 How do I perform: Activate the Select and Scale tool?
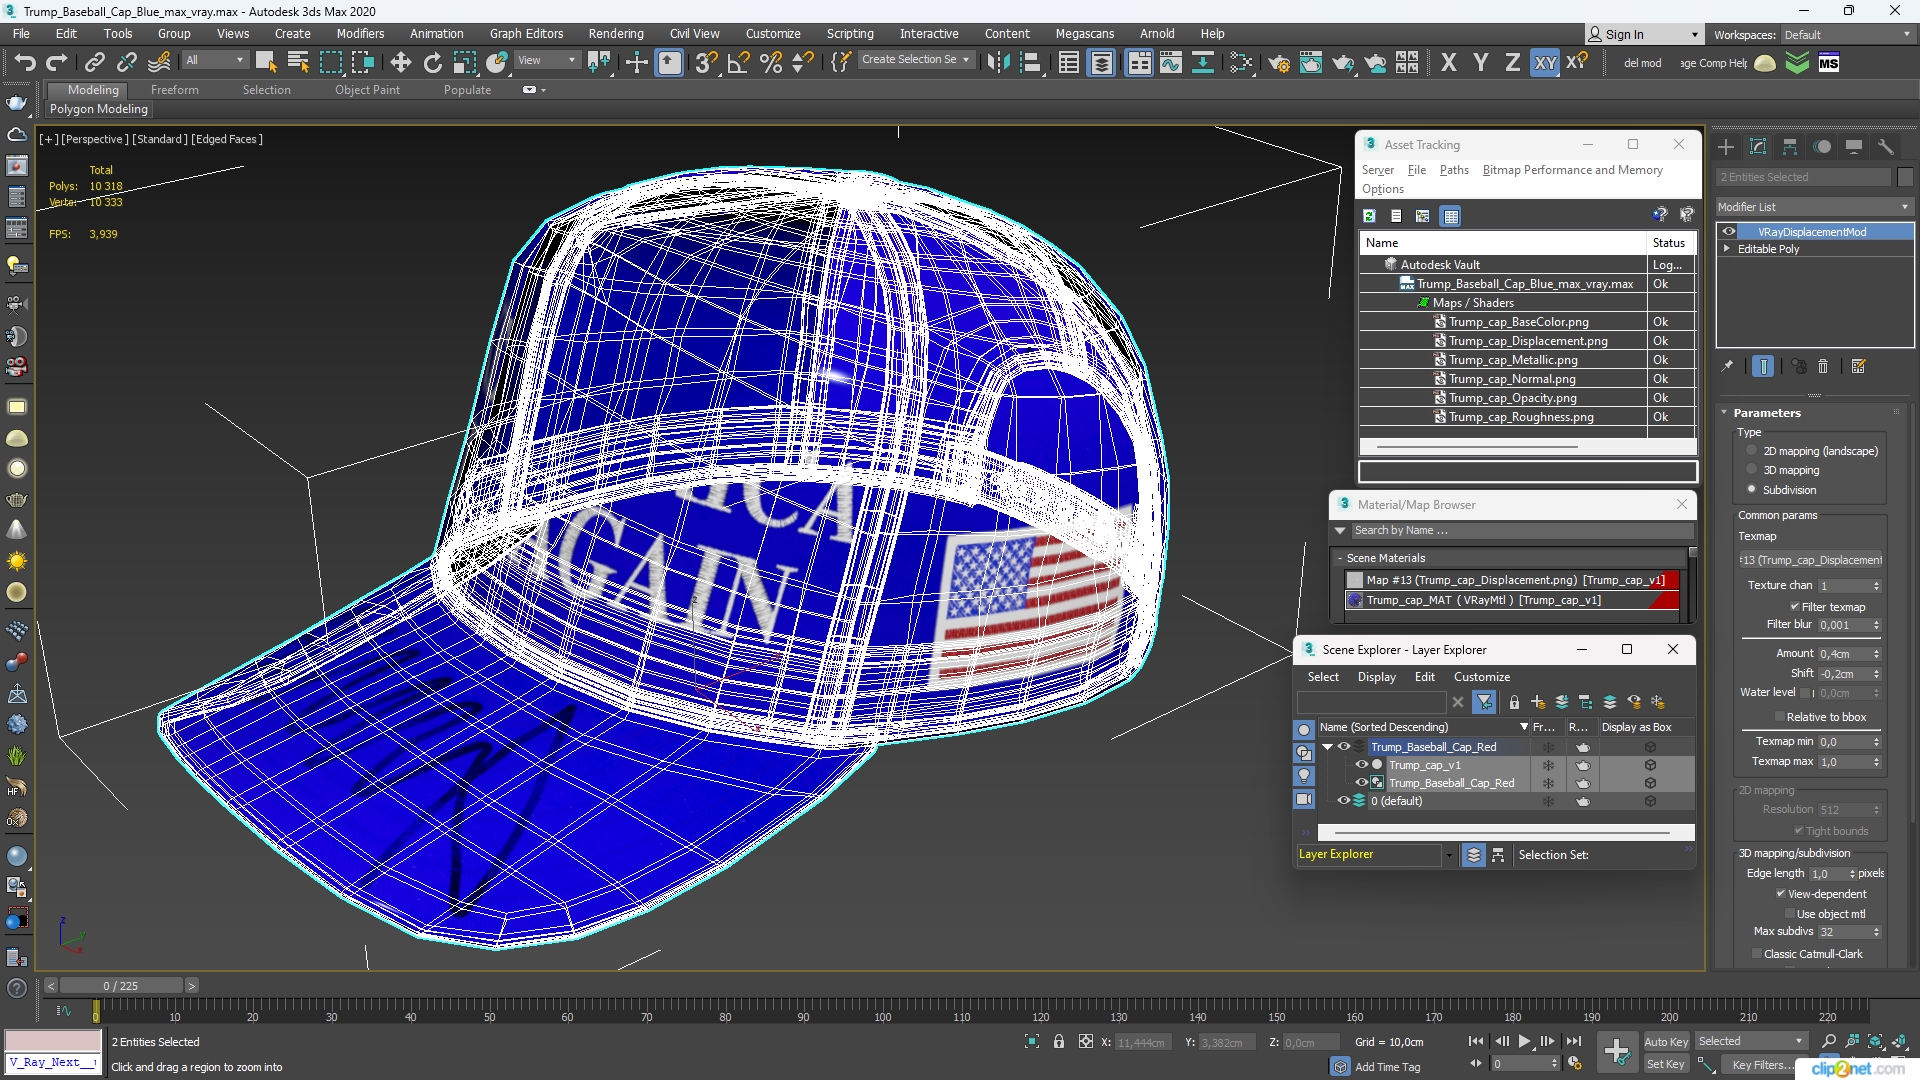coord(464,63)
